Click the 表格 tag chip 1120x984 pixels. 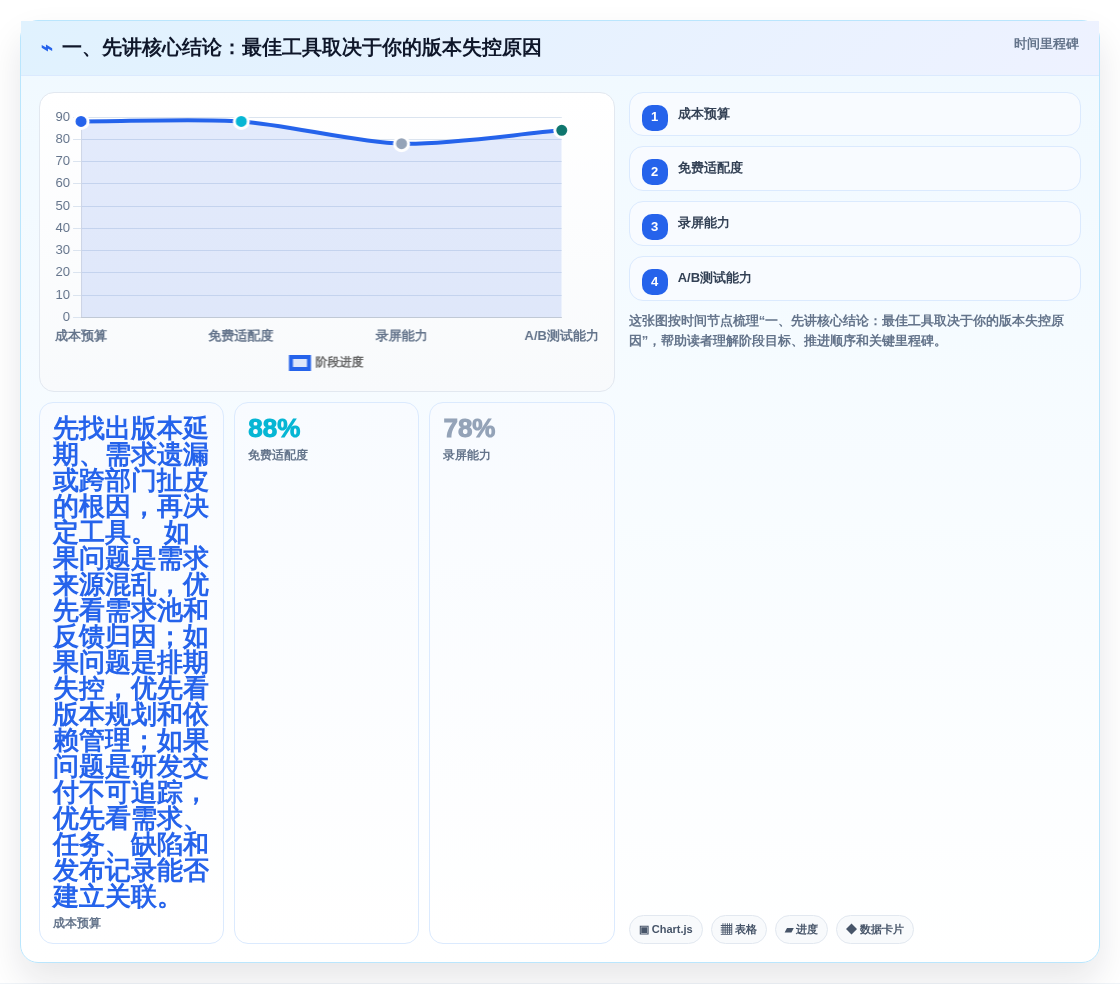coord(739,930)
